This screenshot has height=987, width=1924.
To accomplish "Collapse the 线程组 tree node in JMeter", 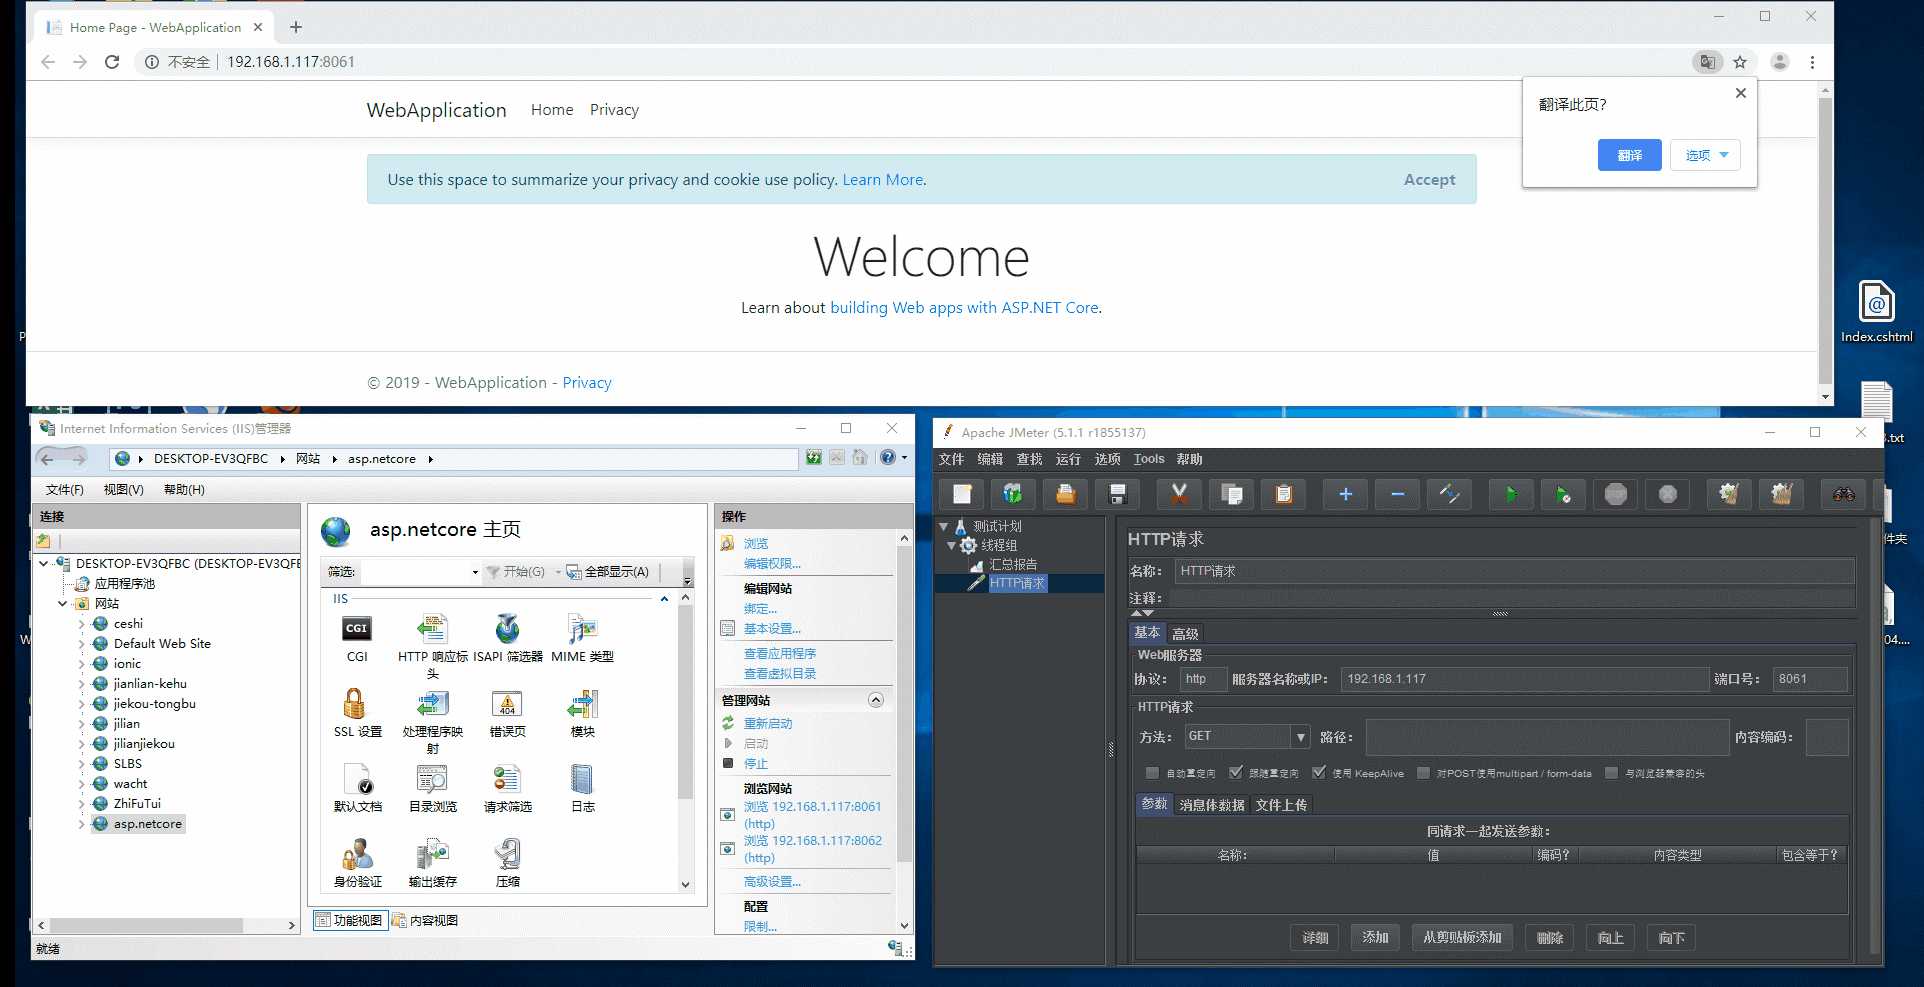I will tap(951, 545).
